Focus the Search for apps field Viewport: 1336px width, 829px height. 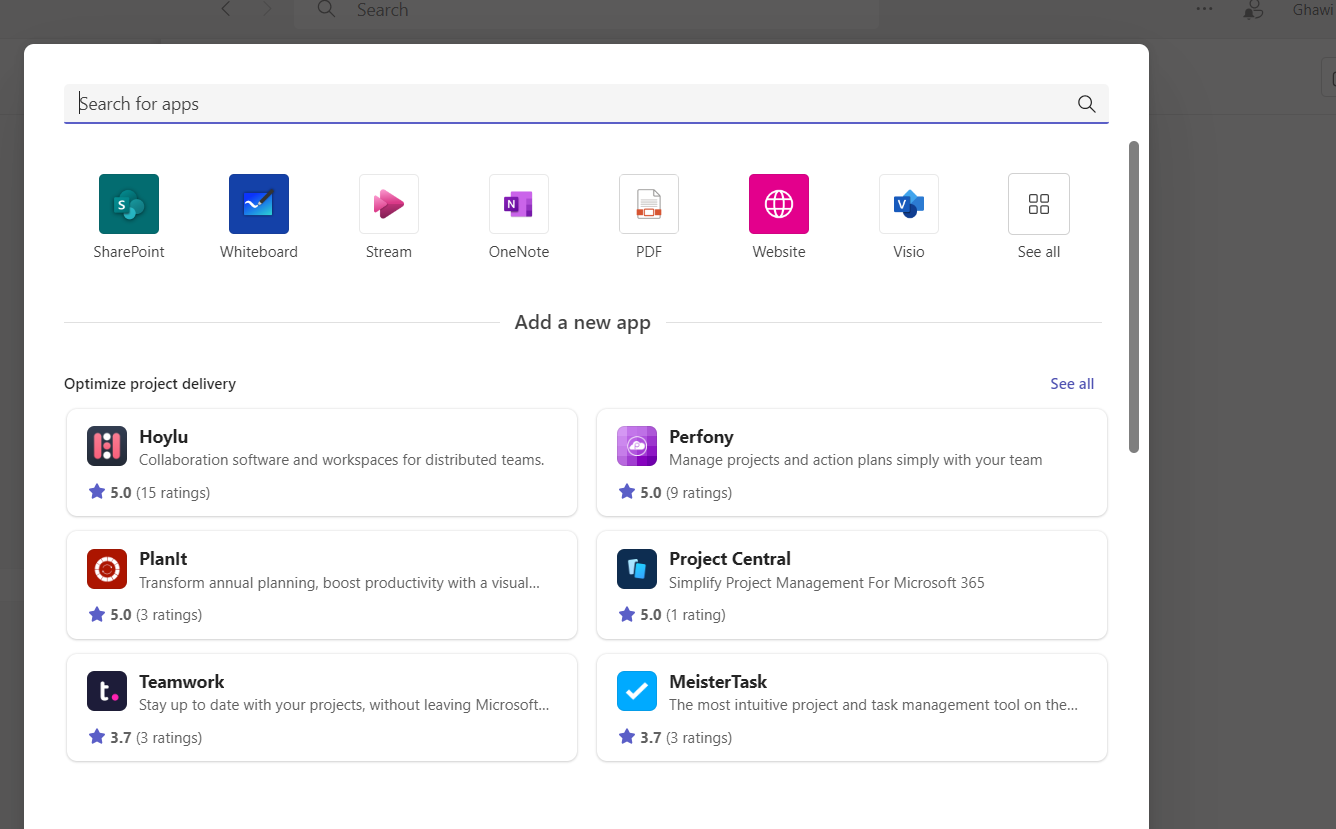point(586,104)
